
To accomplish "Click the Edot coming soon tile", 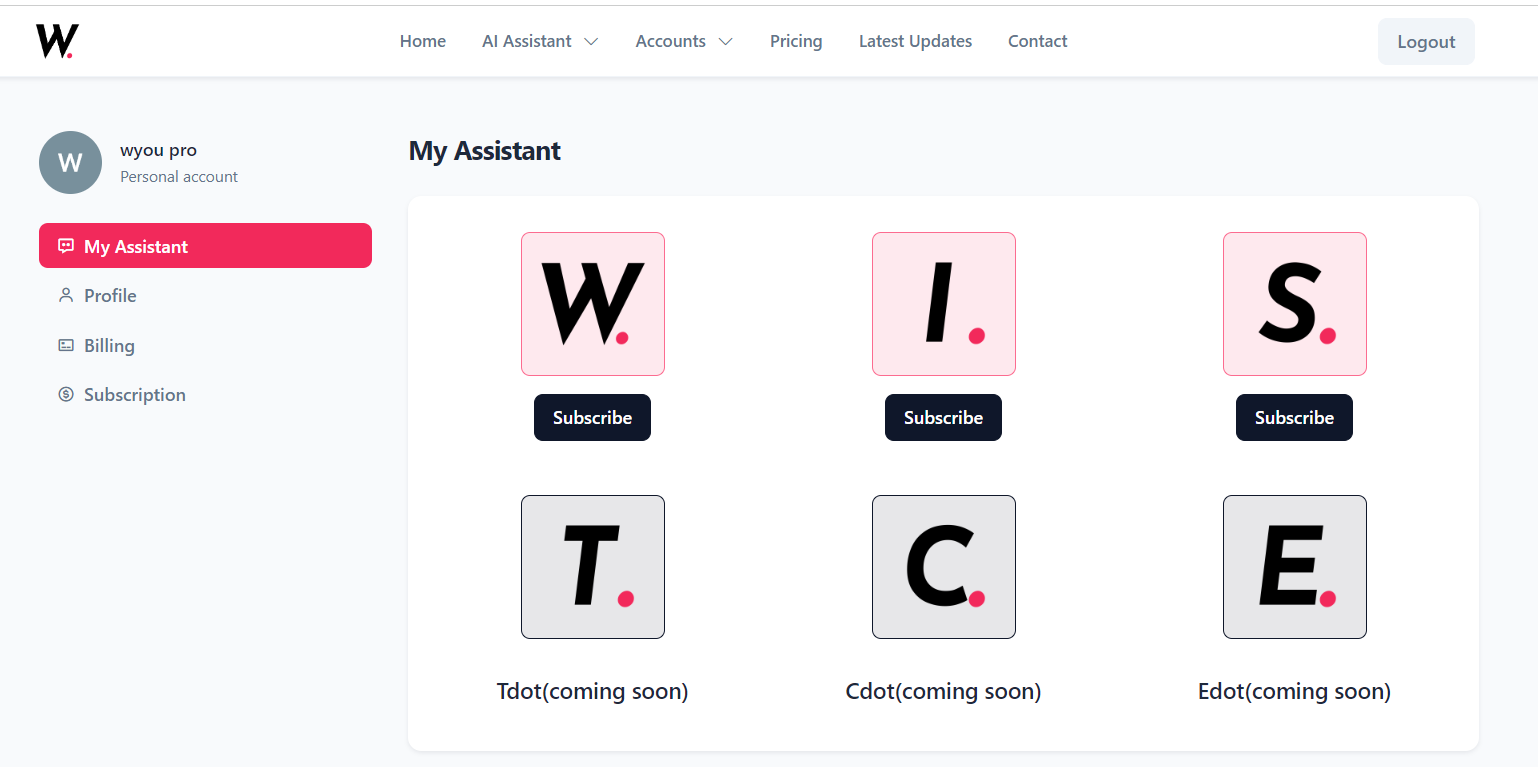I will 1295,567.
